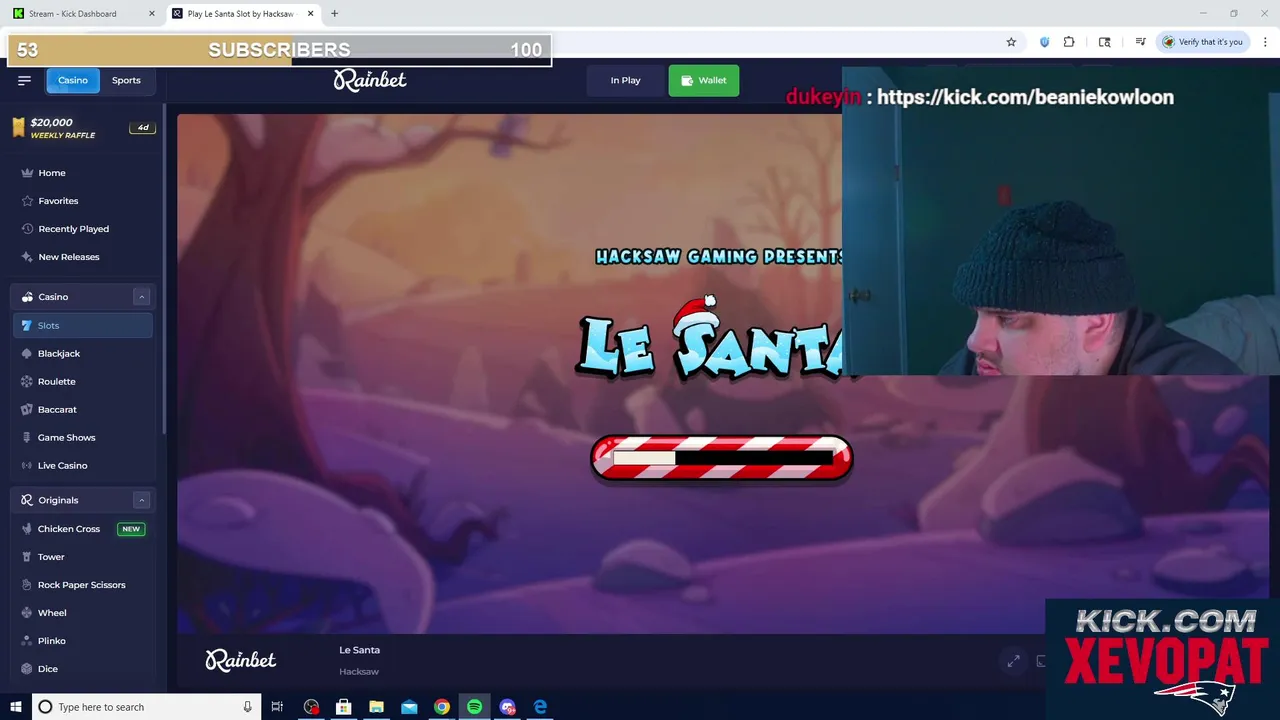1280x720 pixels.
Task: Open Game Shows
Action: 67,437
